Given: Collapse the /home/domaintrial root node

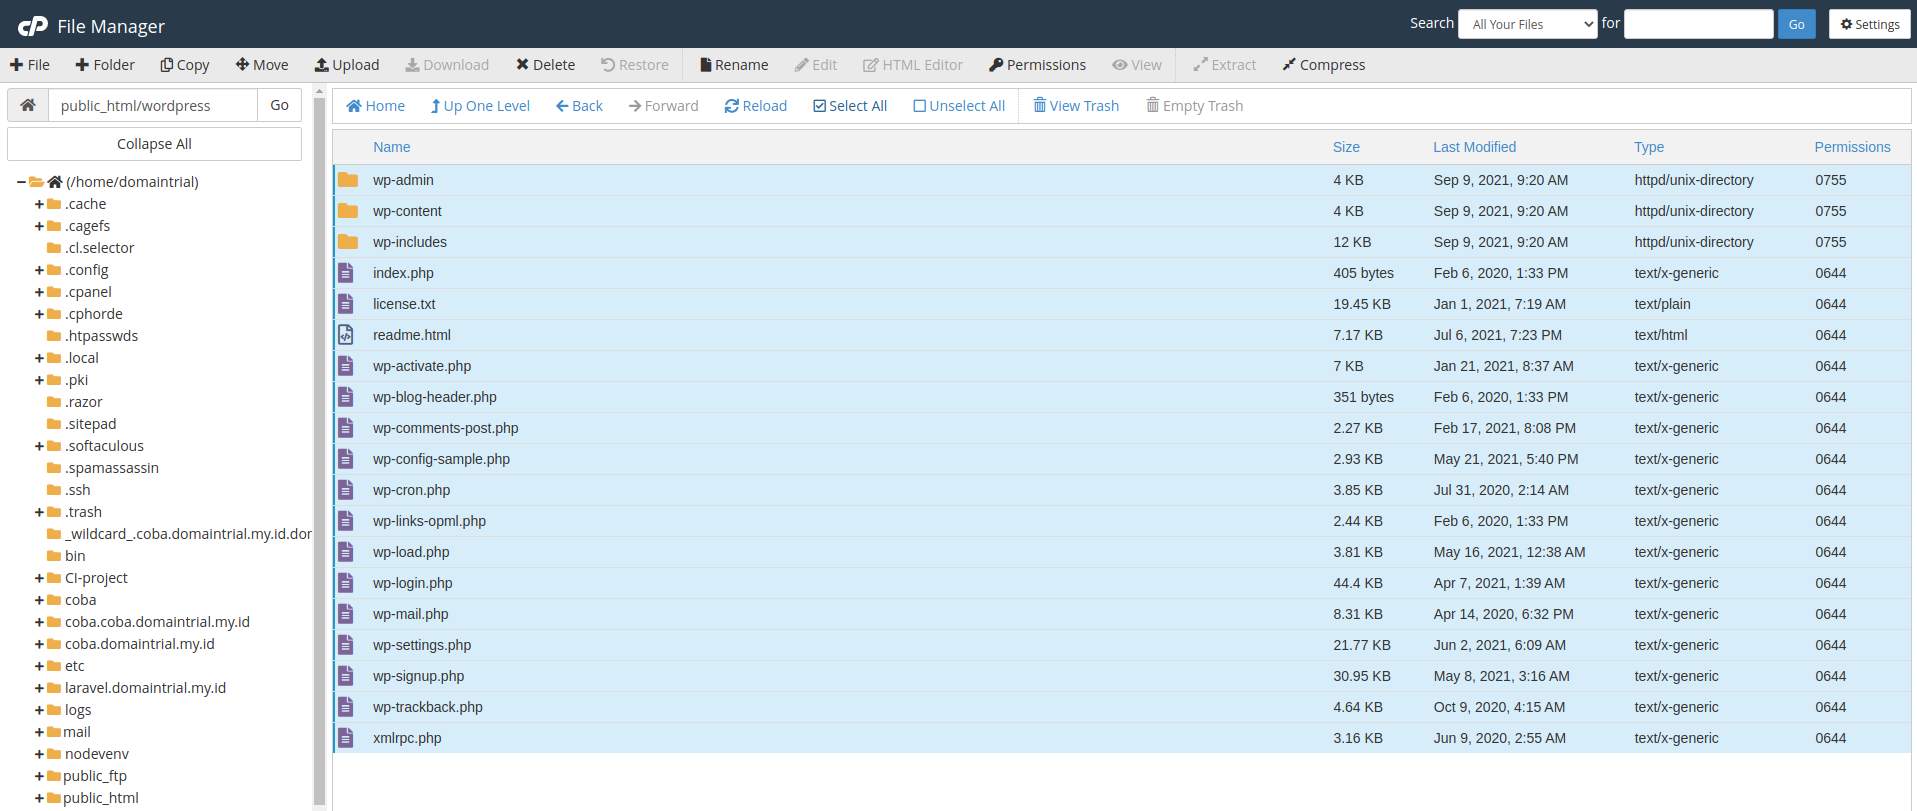Looking at the screenshot, I should click(x=21, y=182).
